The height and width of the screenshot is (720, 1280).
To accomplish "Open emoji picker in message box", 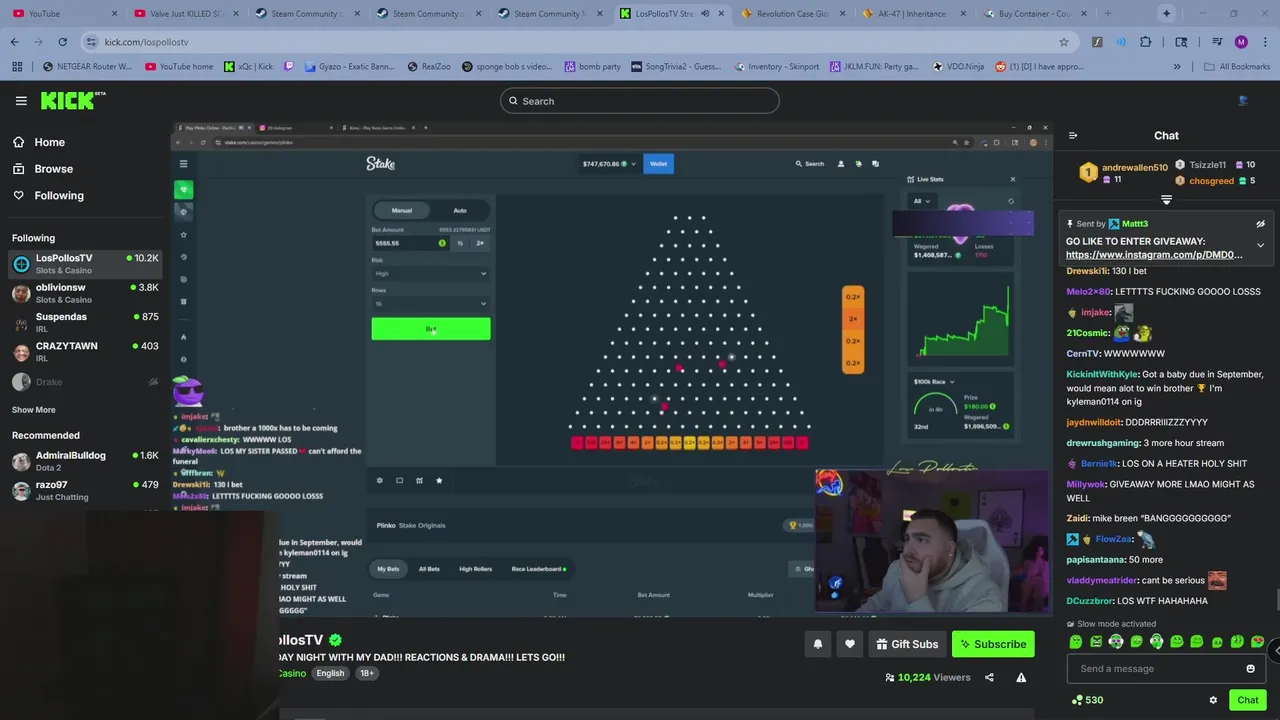I will [x=1250, y=669].
